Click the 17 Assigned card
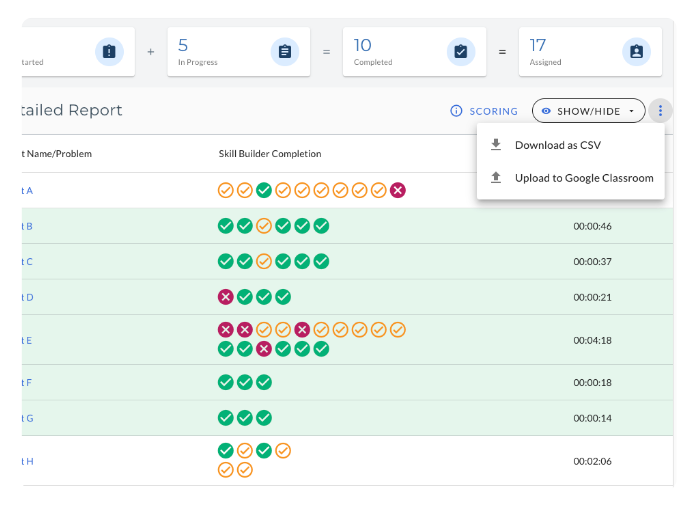The image size is (698, 508). 590,52
